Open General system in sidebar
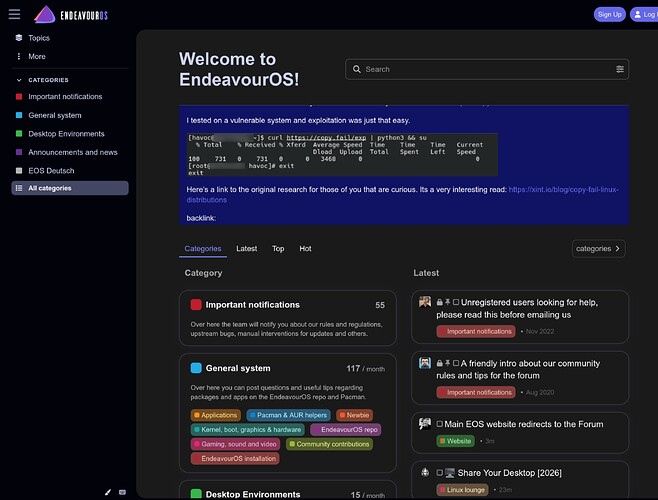658x500 pixels. [x=55, y=115]
